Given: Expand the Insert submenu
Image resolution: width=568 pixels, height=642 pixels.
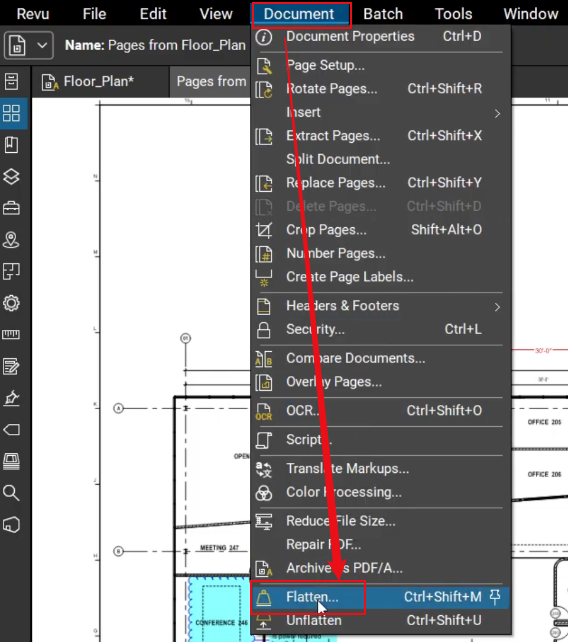Looking at the screenshot, I should pos(380,112).
